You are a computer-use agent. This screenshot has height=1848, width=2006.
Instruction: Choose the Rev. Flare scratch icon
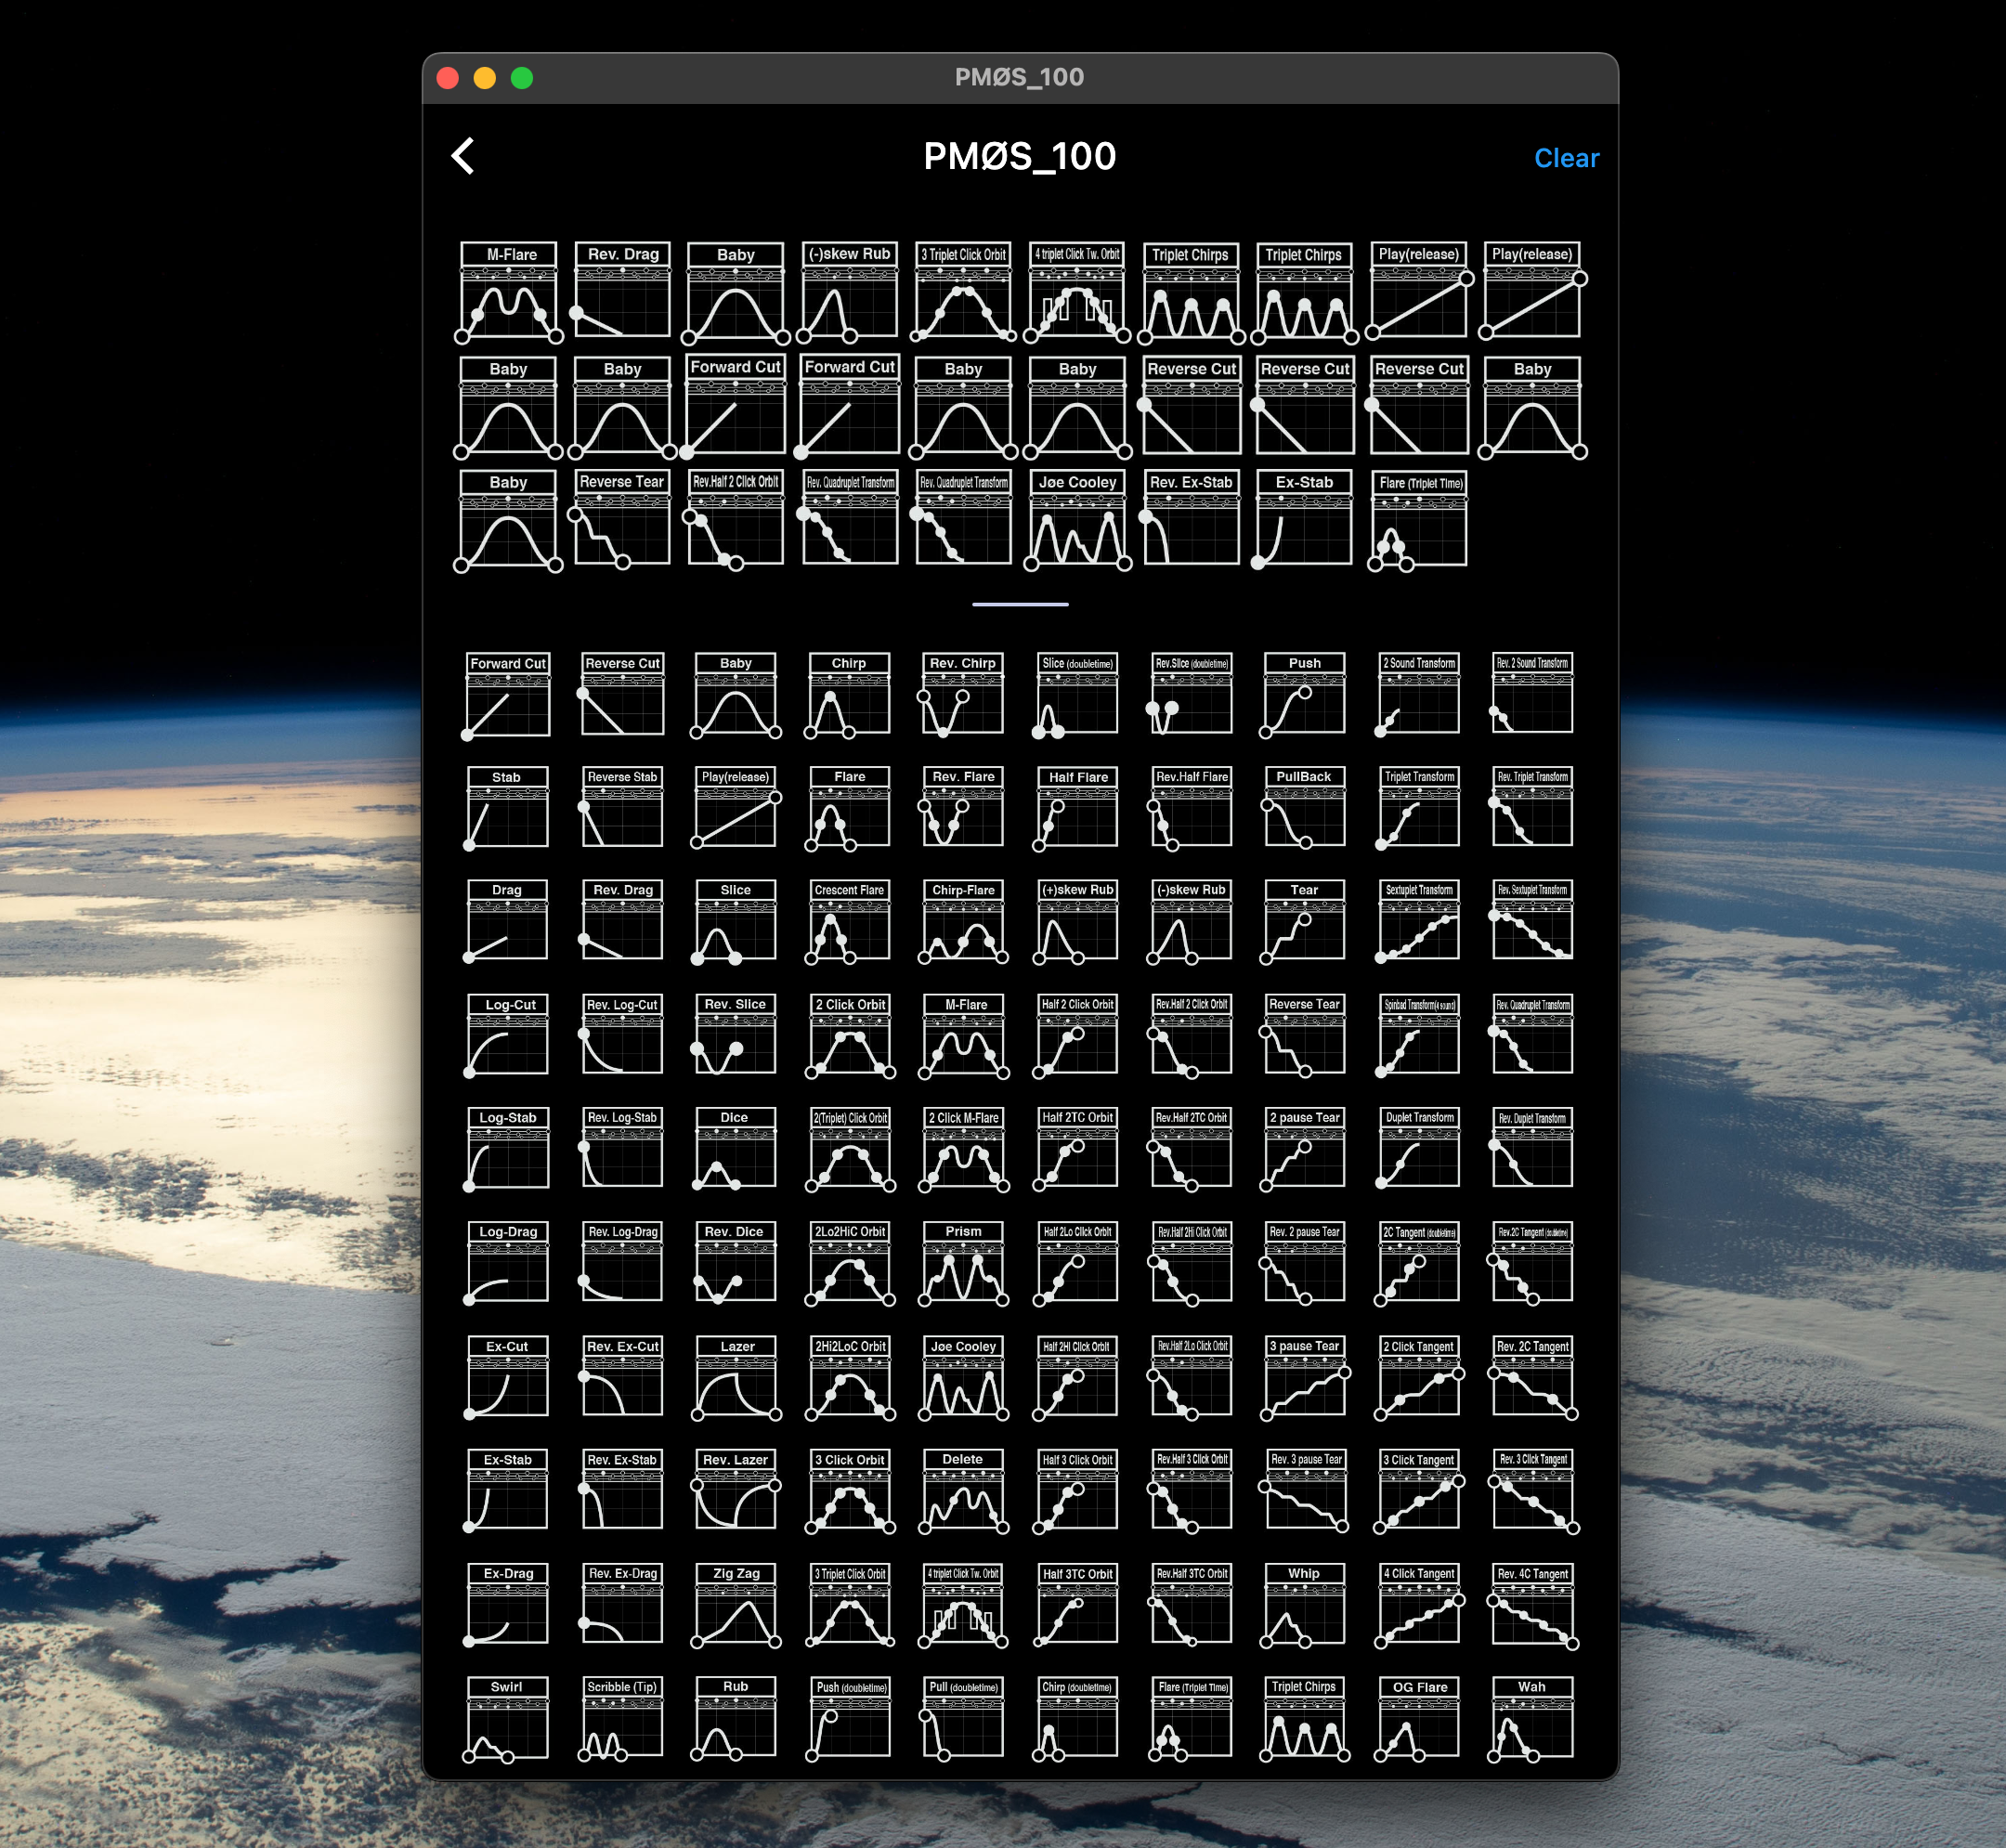[962, 809]
